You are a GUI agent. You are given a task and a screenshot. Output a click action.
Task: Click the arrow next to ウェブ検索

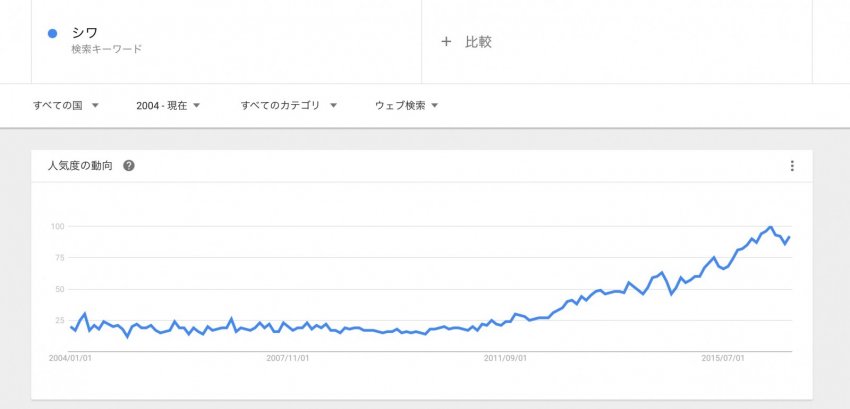(x=434, y=106)
